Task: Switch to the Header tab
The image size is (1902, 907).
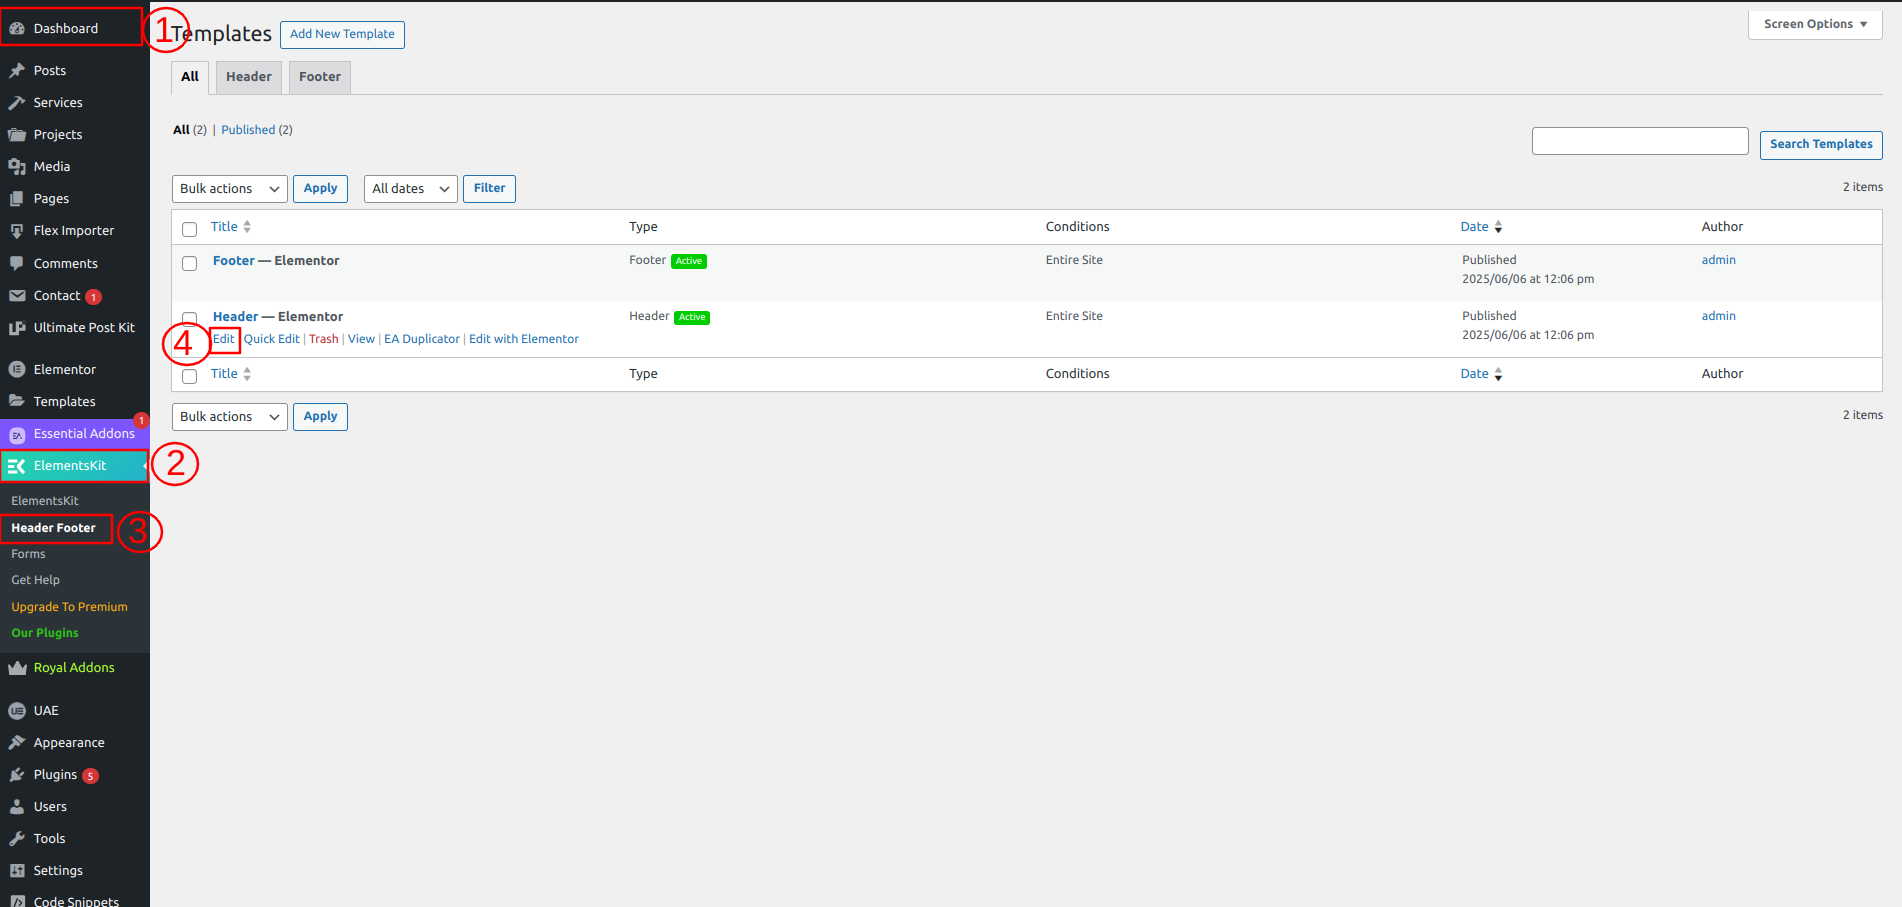Action: pyautogui.click(x=248, y=77)
